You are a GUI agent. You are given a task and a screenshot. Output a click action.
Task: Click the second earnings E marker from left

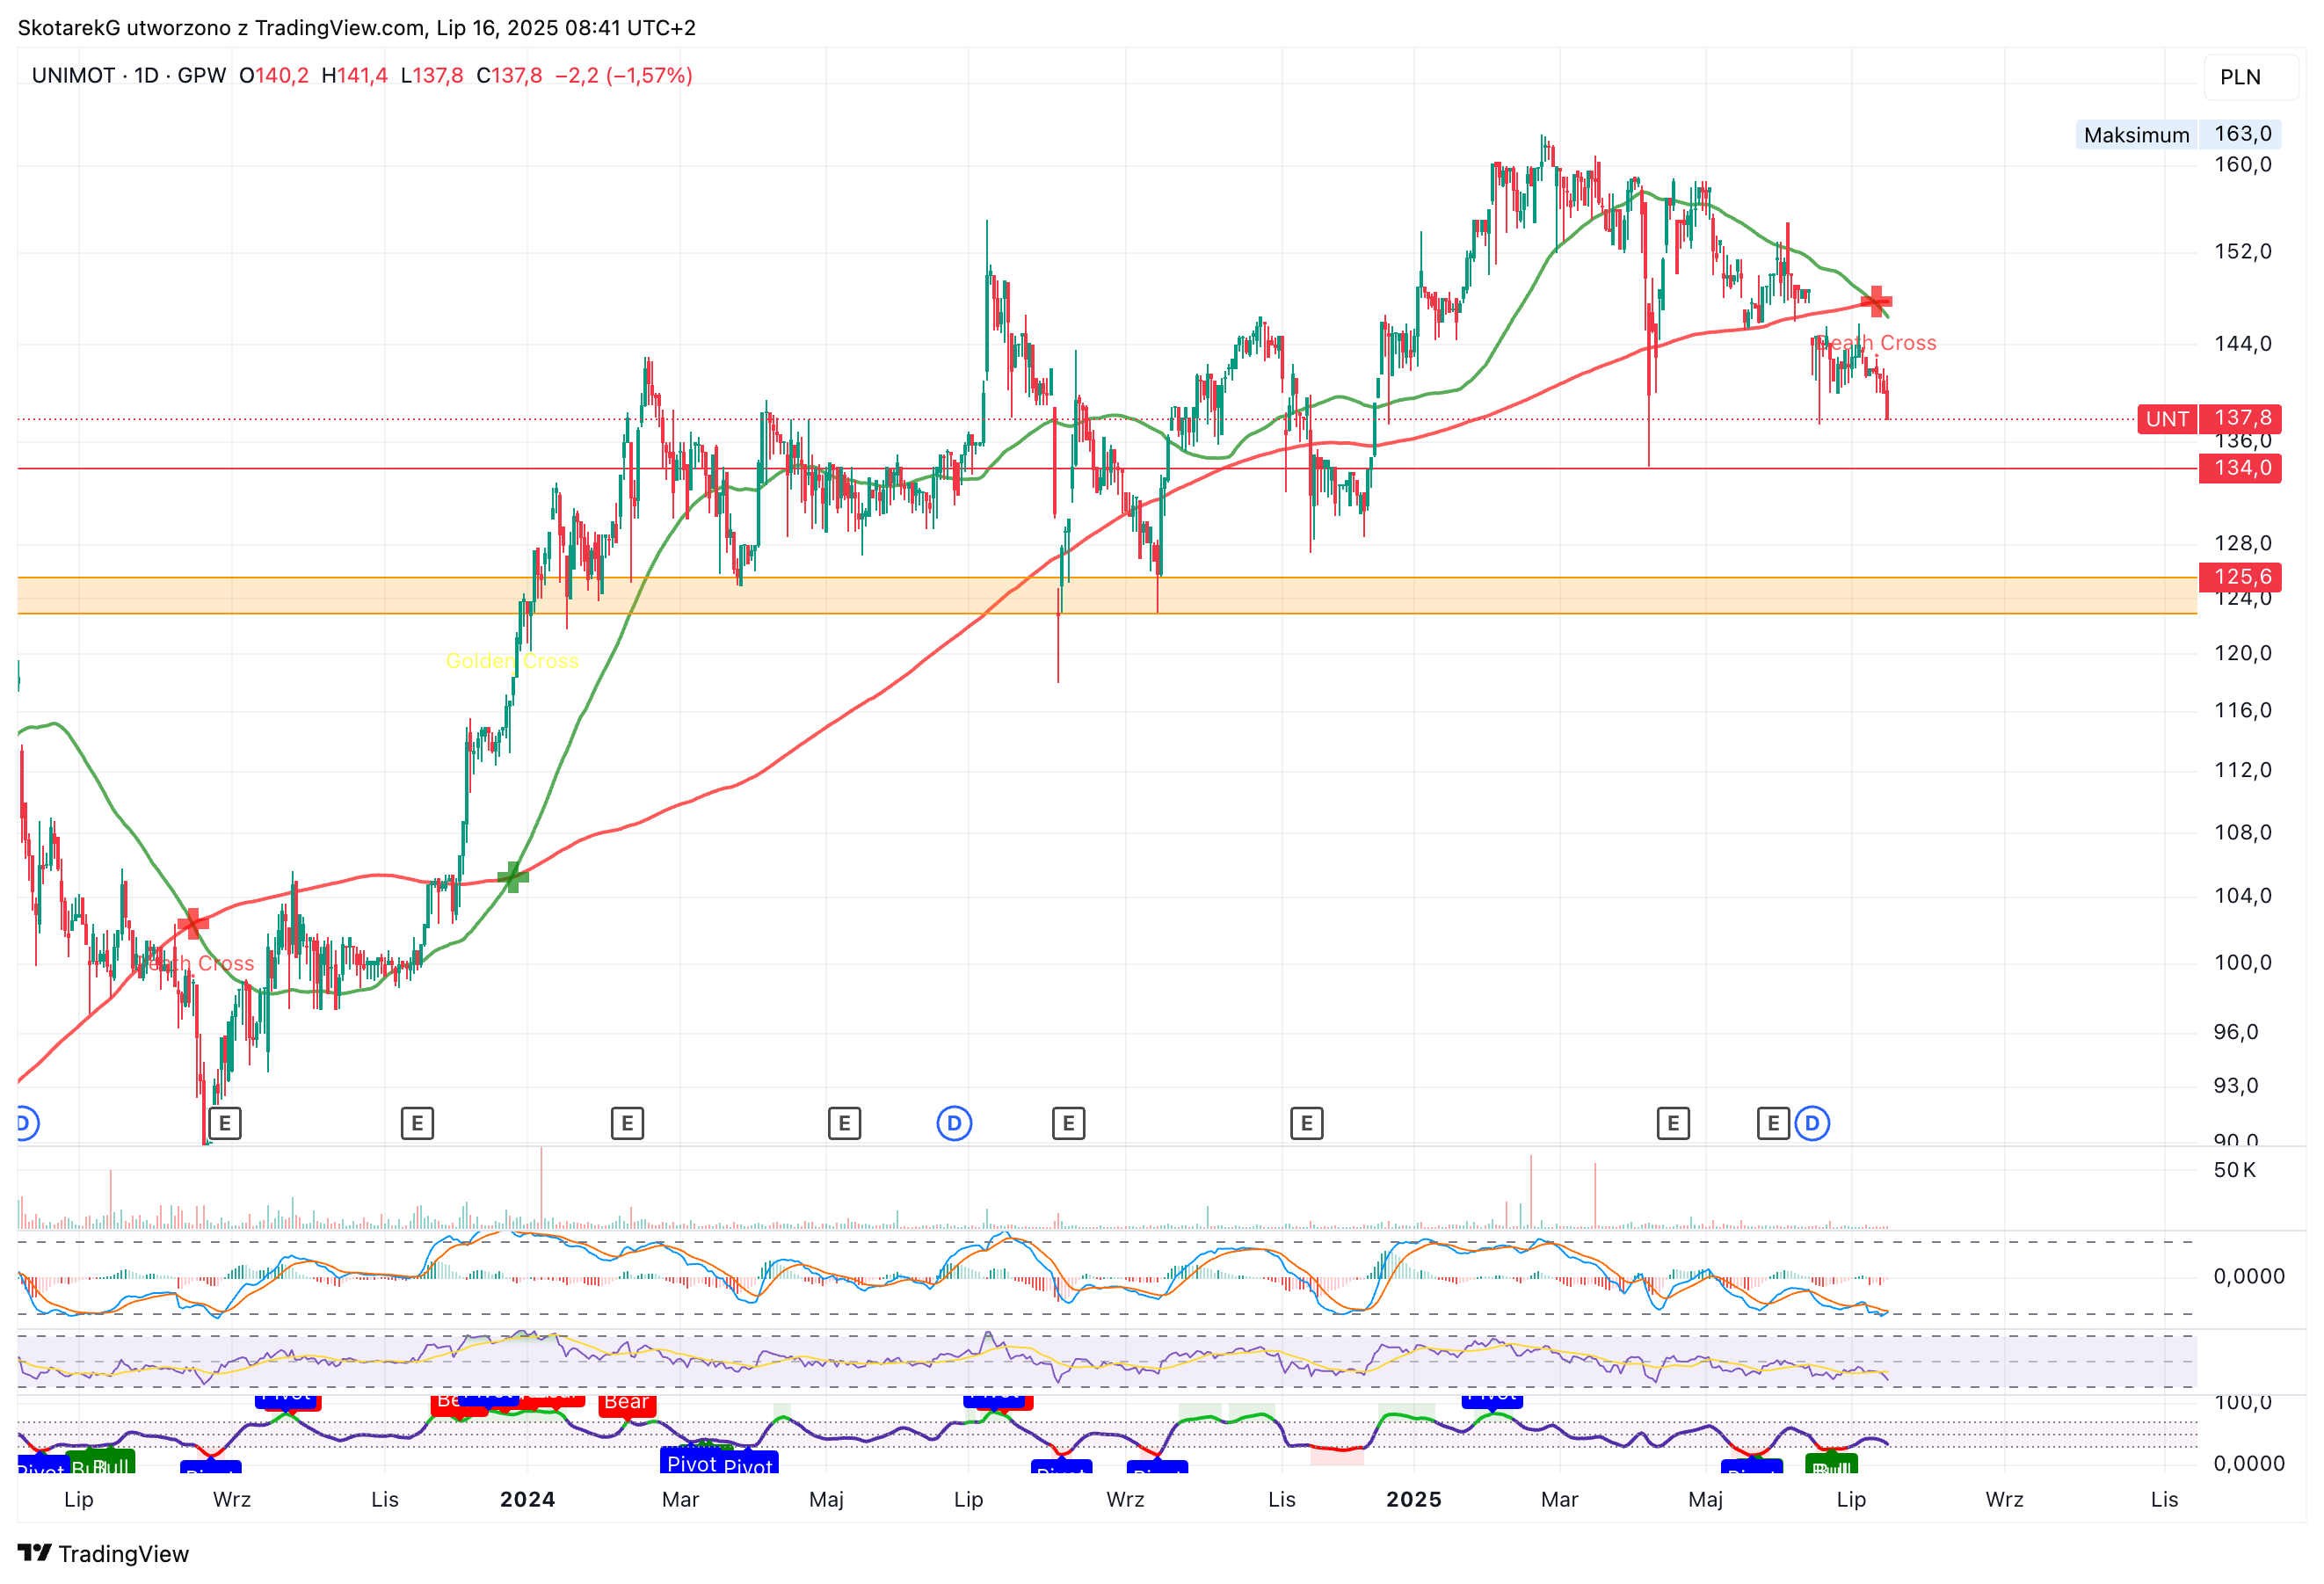[x=417, y=1123]
